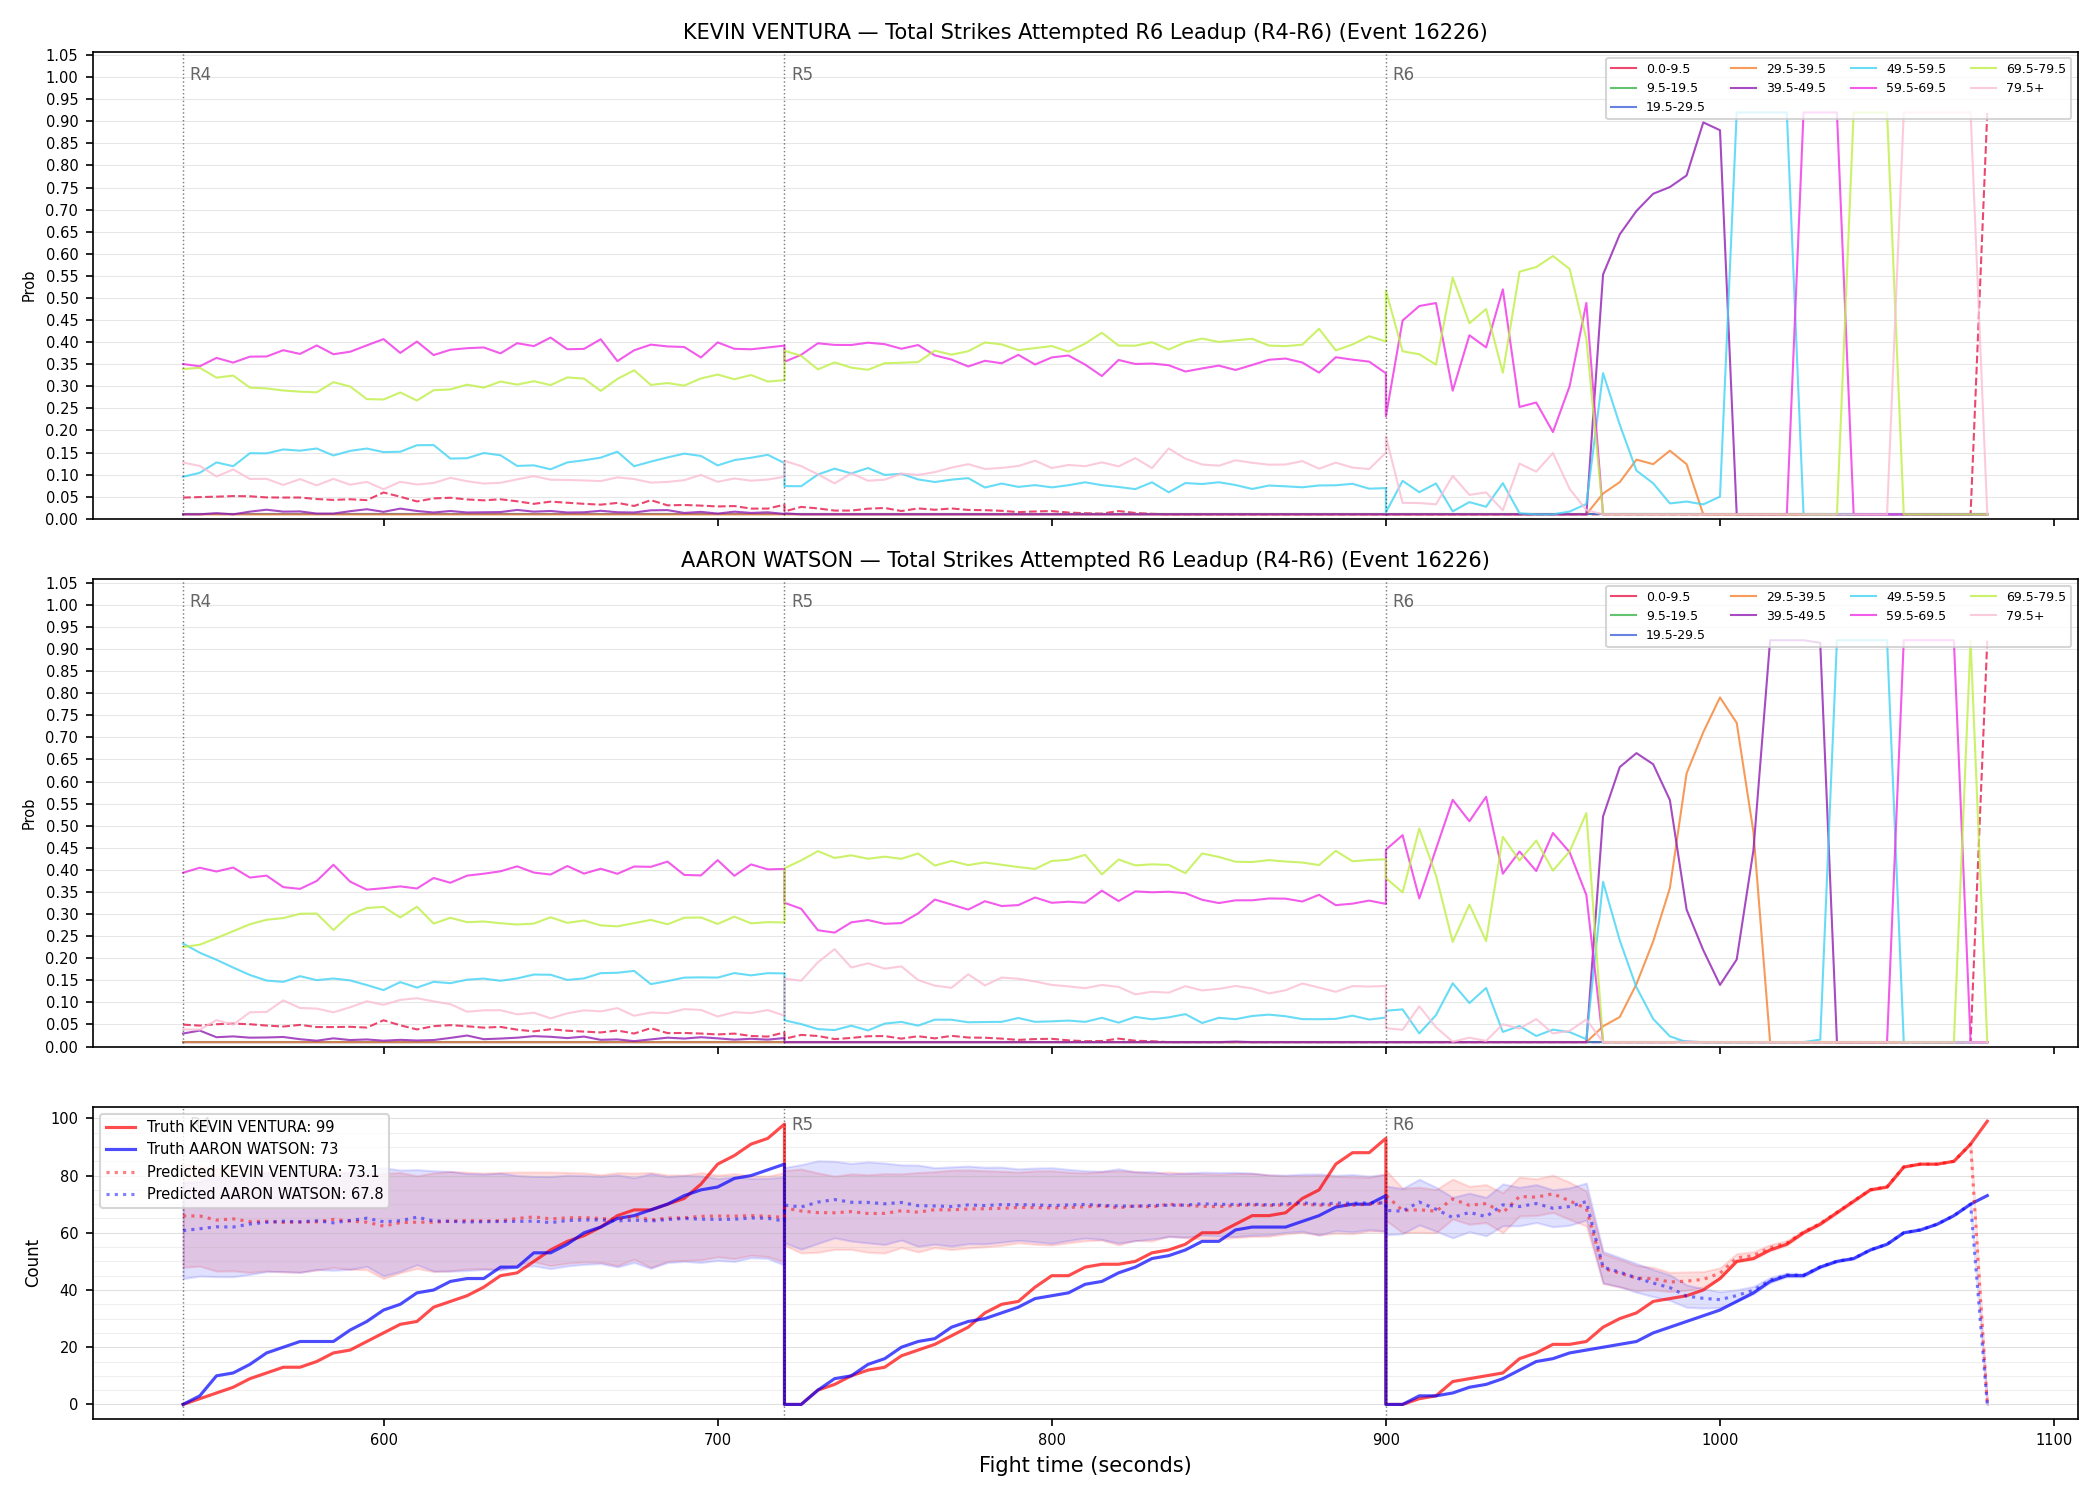Click the 100 tick on the Count axis
Image resolution: width=2100 pixels, height=1500 pixels.
65,1119
